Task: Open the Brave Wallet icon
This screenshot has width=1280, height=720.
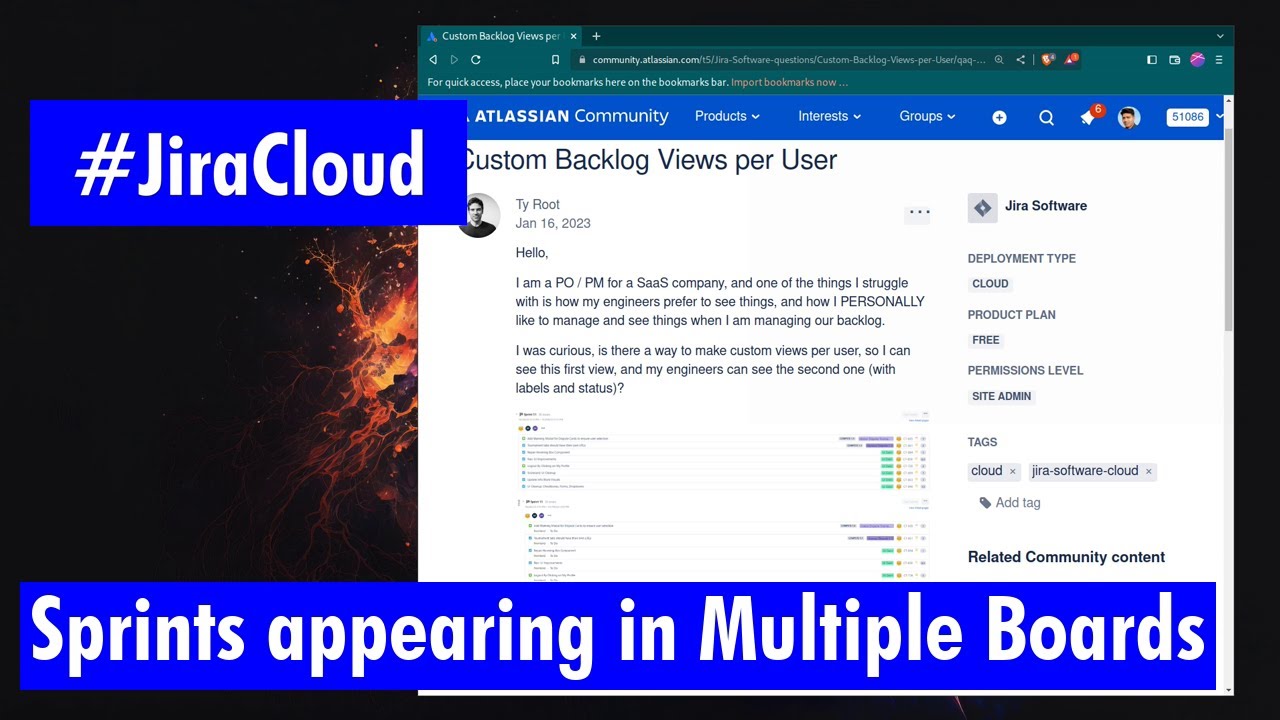Action: click(1175, 60)
